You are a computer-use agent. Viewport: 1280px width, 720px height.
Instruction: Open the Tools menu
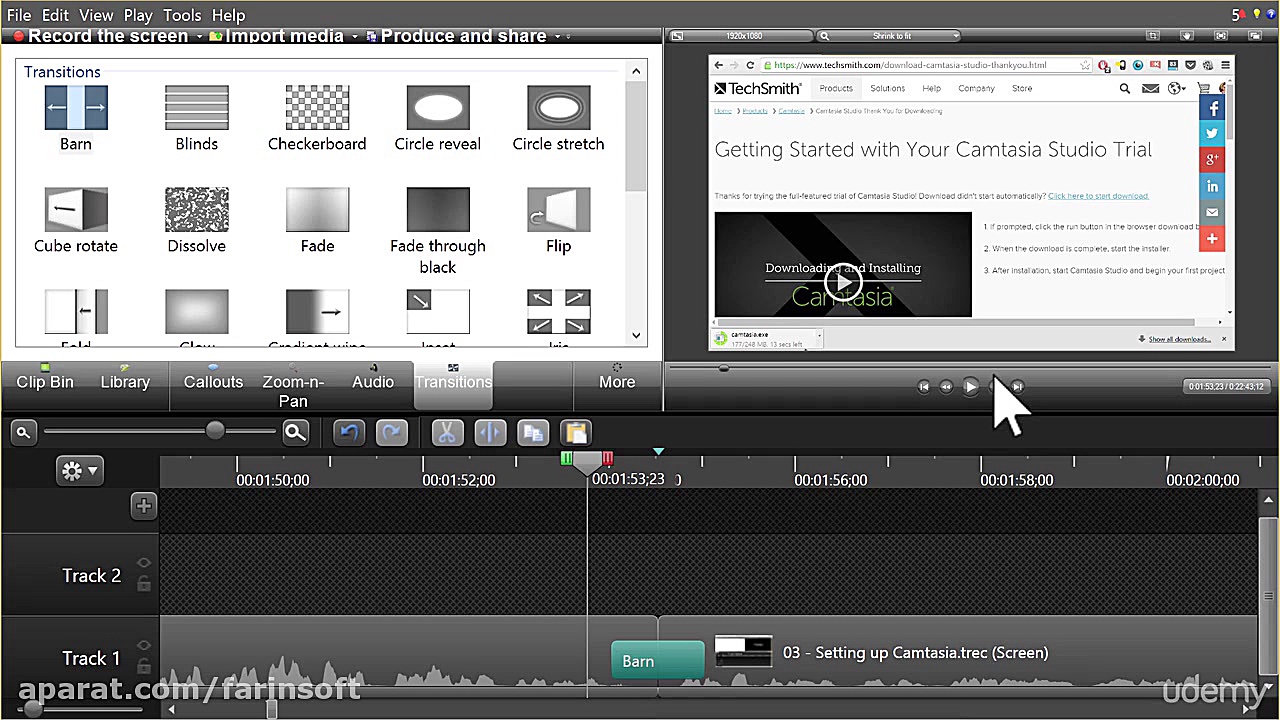point(182,15)
